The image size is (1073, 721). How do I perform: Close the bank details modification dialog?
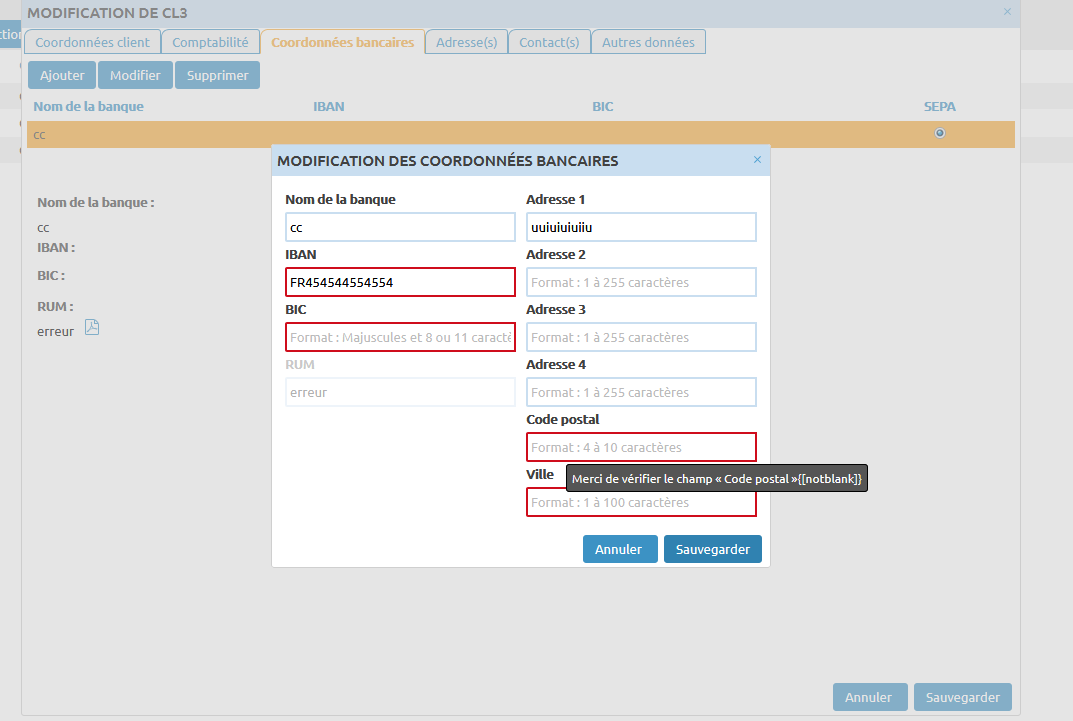coord(757,160)
